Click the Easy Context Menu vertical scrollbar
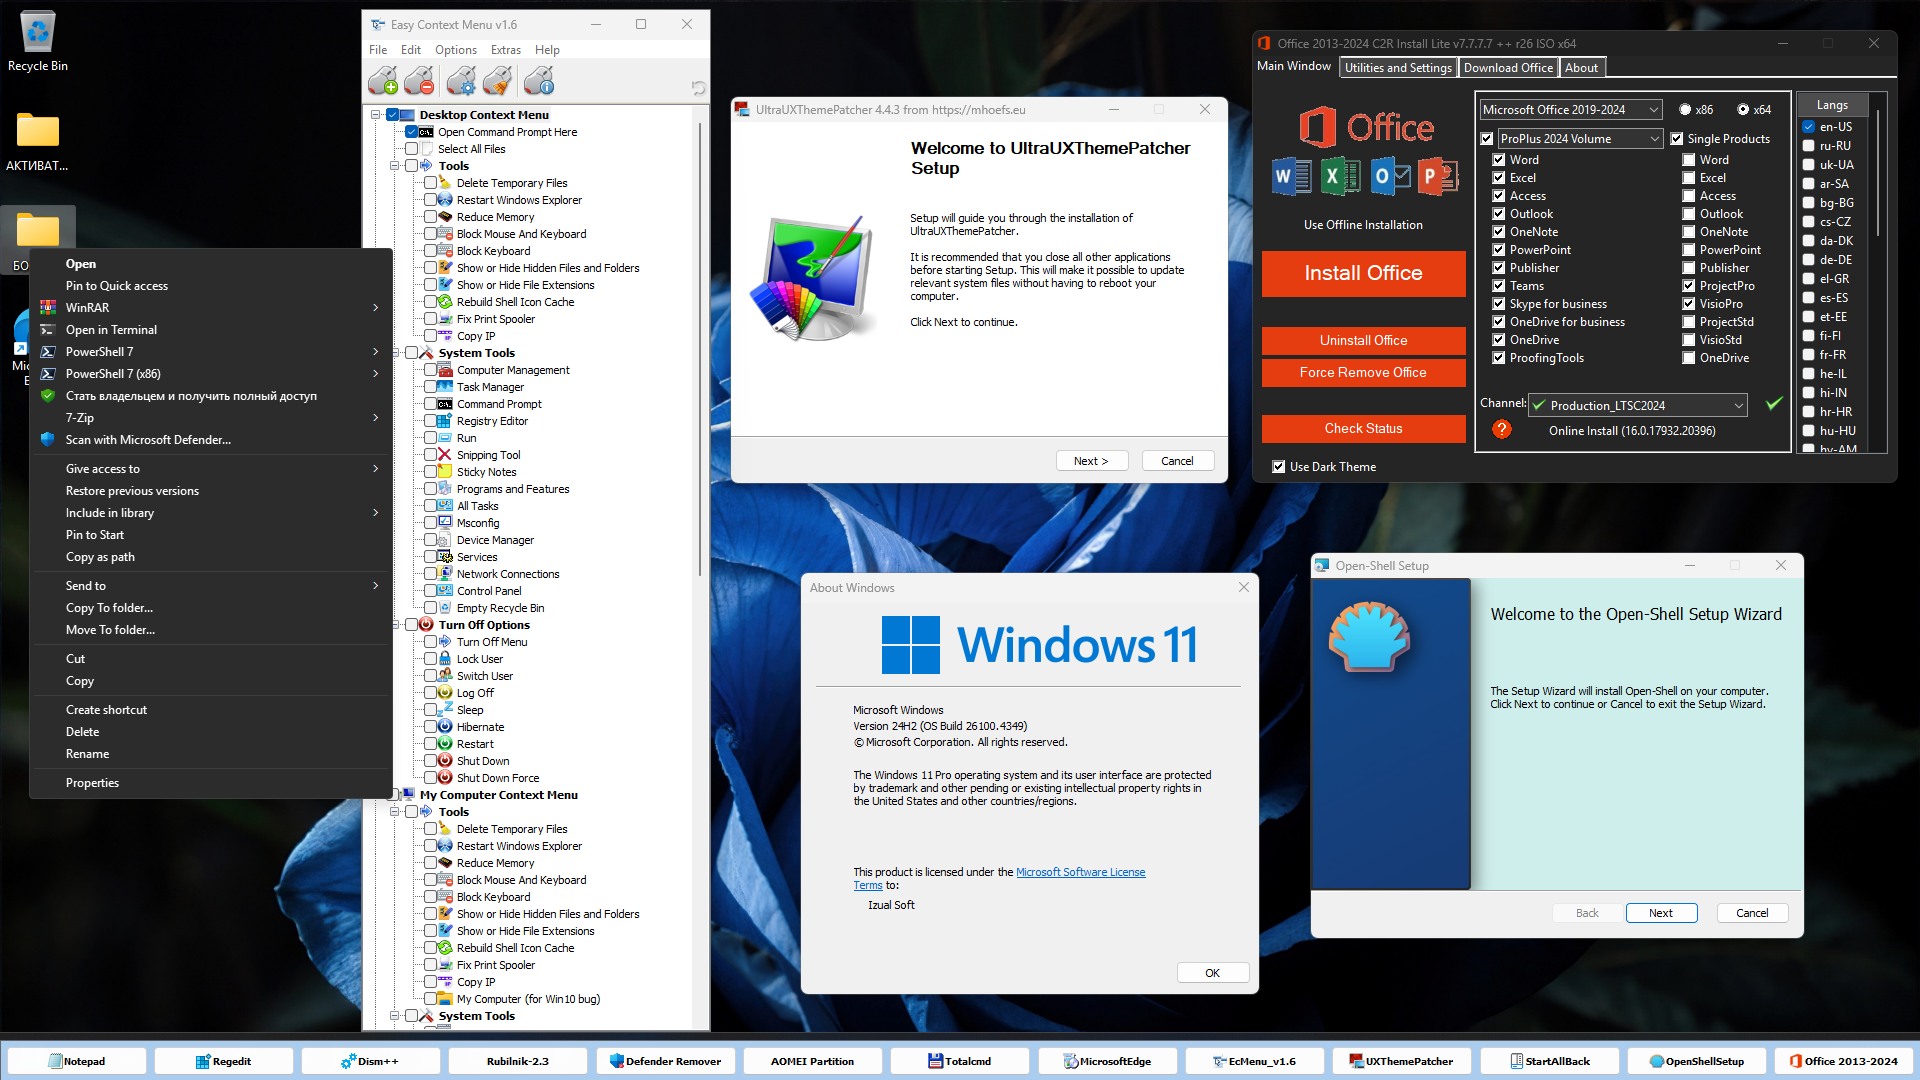The height and width of the screenshot is (1080, 1920). (x=700, y=350)
